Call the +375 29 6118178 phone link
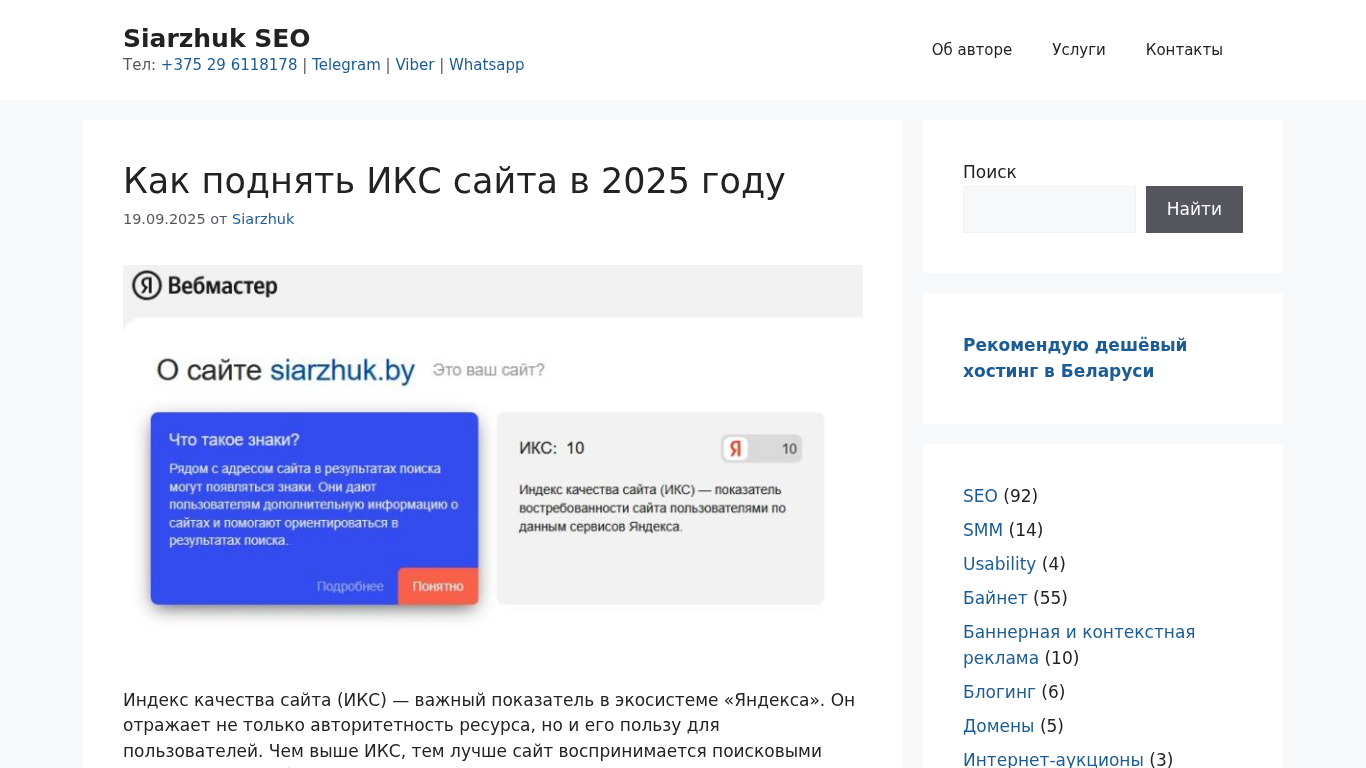 (x=229, y=65)
